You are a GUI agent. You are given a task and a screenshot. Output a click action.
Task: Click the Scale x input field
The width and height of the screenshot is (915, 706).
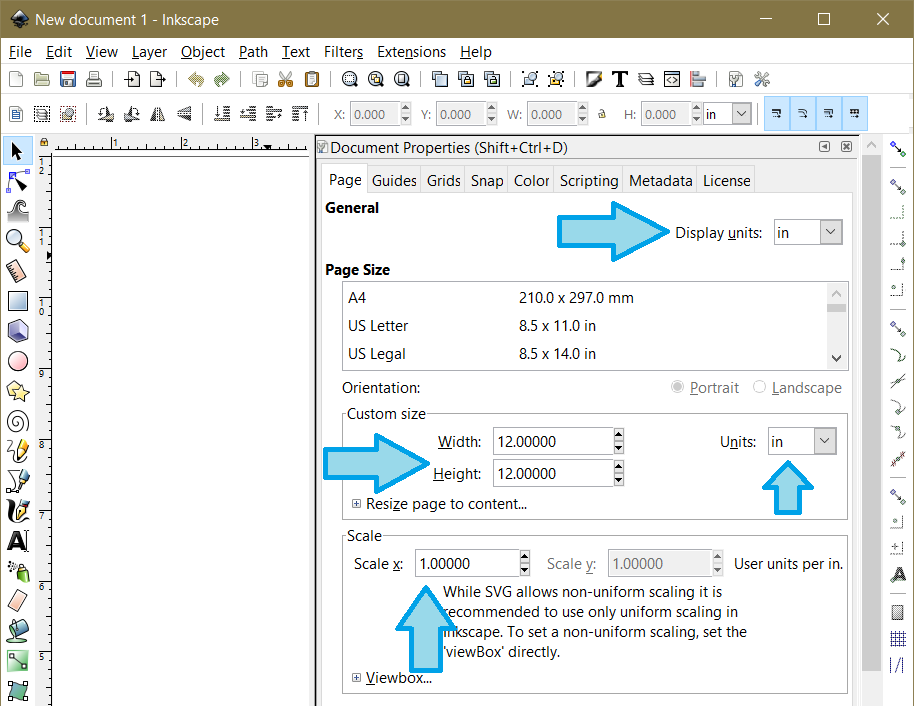coord(467,563)
